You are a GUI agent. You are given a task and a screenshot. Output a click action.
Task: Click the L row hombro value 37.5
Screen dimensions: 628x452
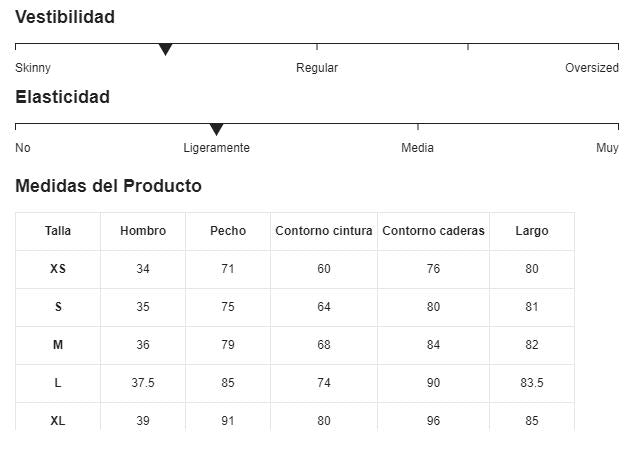point(143,383)
